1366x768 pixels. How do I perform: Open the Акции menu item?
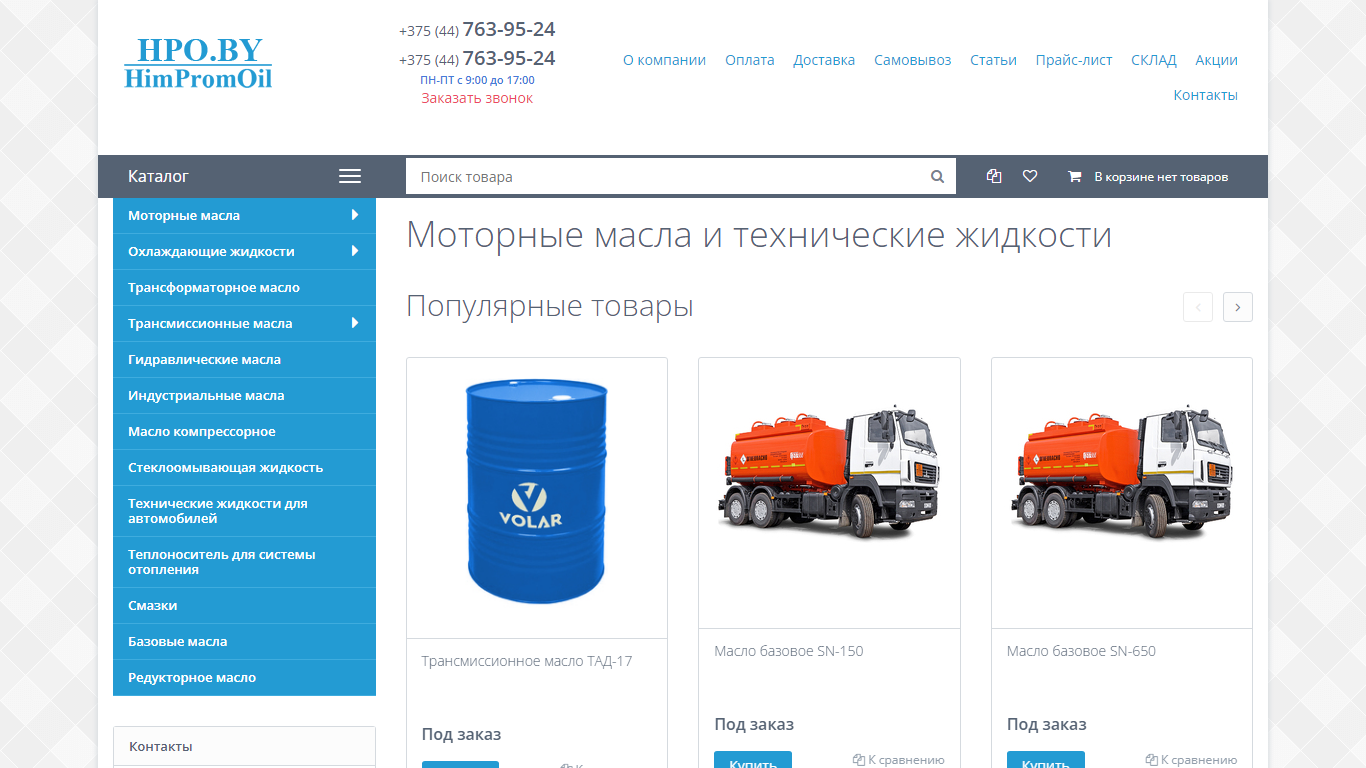pyautogui.click(x=1216, y=60)
